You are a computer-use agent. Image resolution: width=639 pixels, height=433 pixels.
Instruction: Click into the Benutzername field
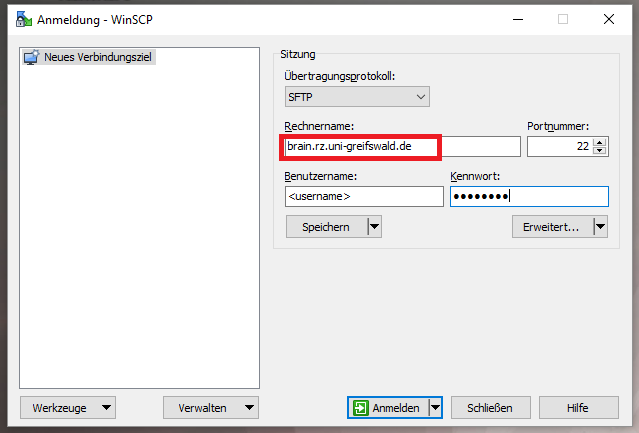[363, 196]
